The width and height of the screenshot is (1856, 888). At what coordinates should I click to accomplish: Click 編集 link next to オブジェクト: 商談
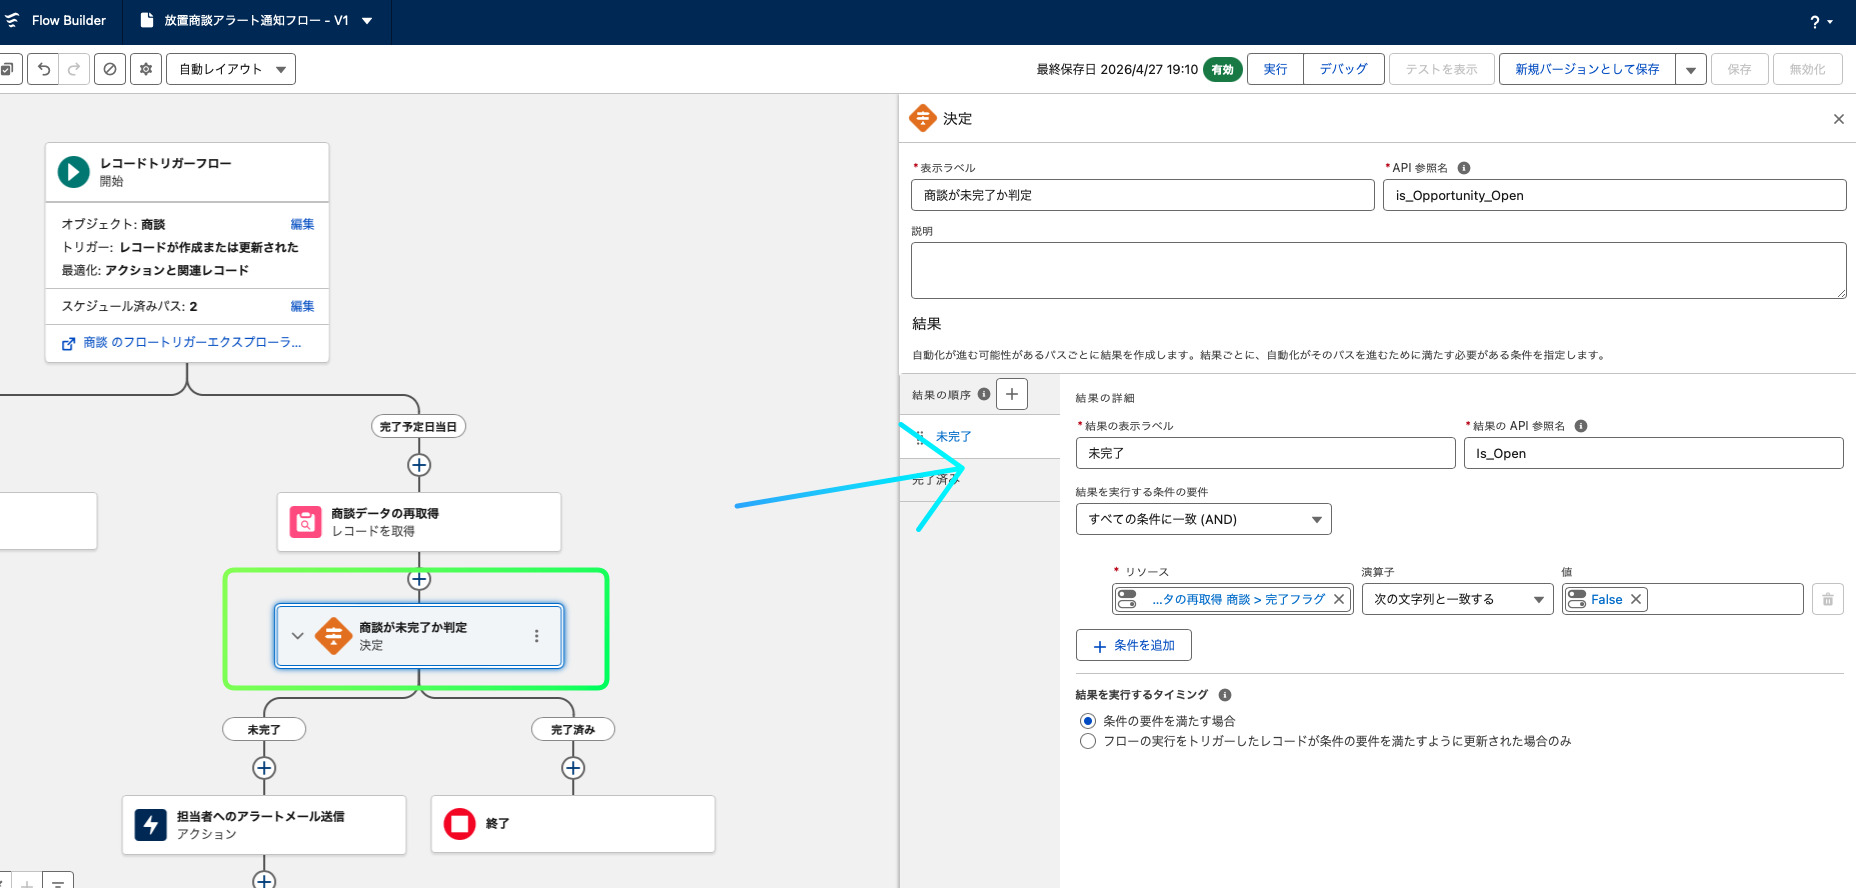pos(302,224)
